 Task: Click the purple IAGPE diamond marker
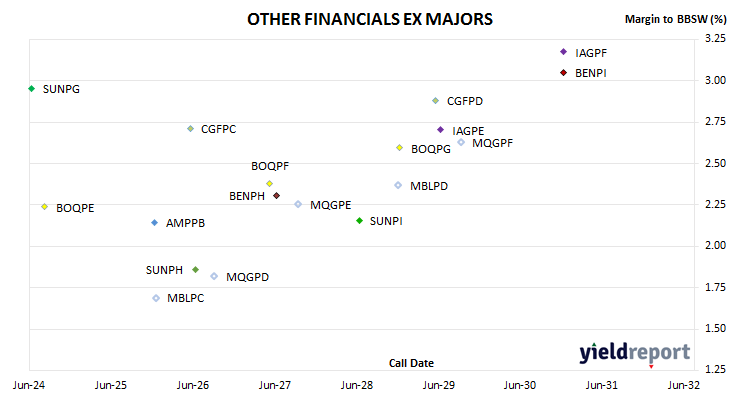[x=440, y=130]
